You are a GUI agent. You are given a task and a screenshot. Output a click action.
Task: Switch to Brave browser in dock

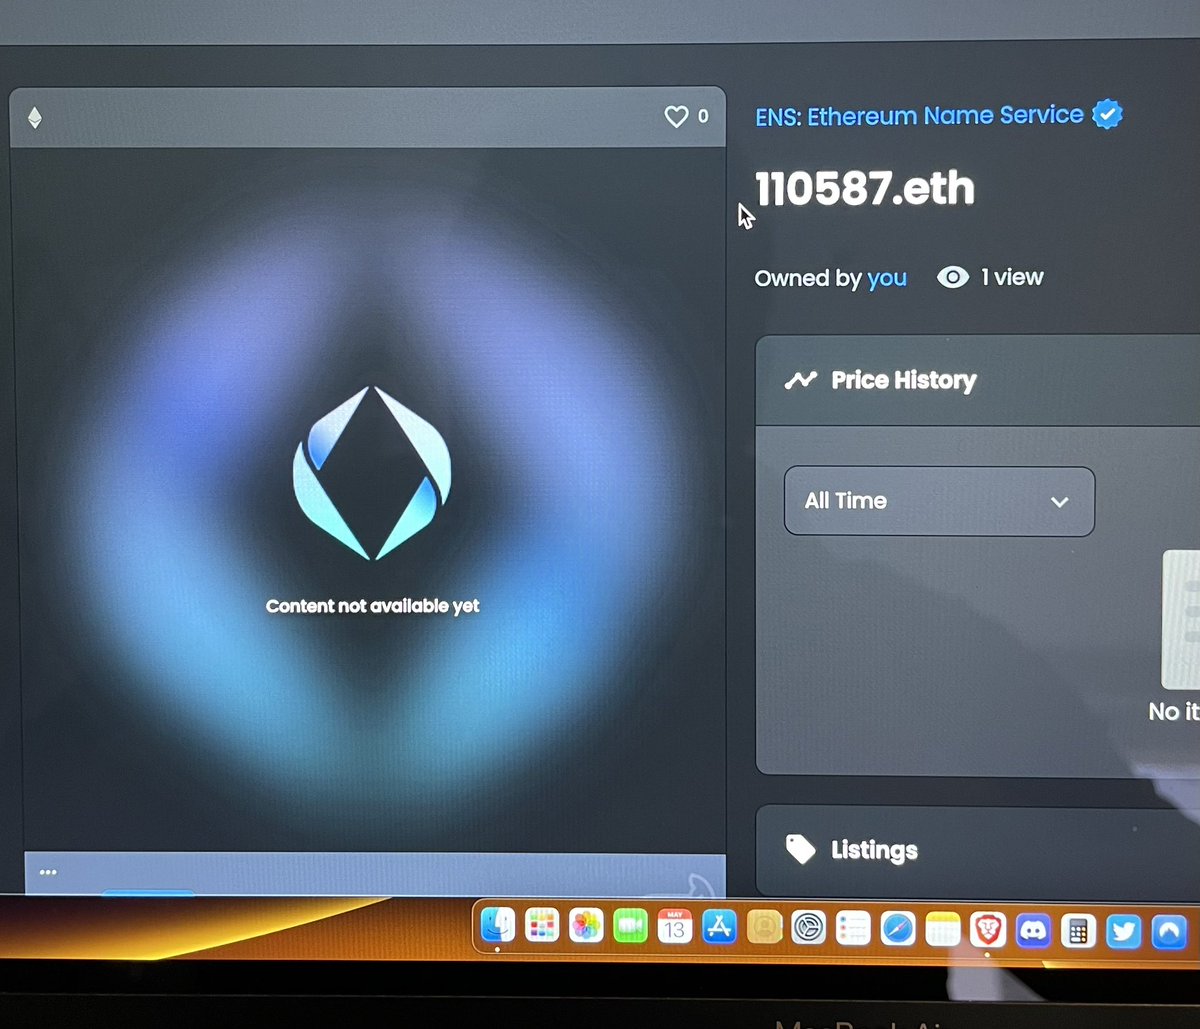(988, 931)
